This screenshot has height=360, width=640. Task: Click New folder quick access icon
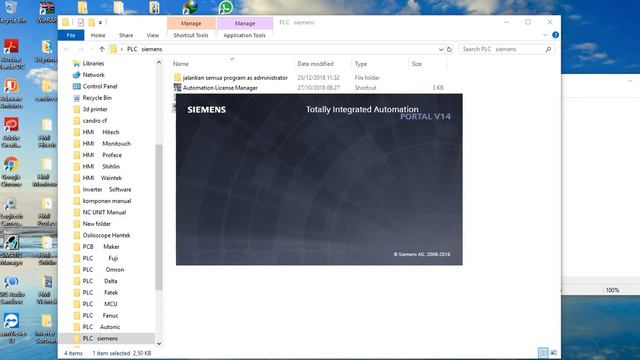tap(91, 22)
